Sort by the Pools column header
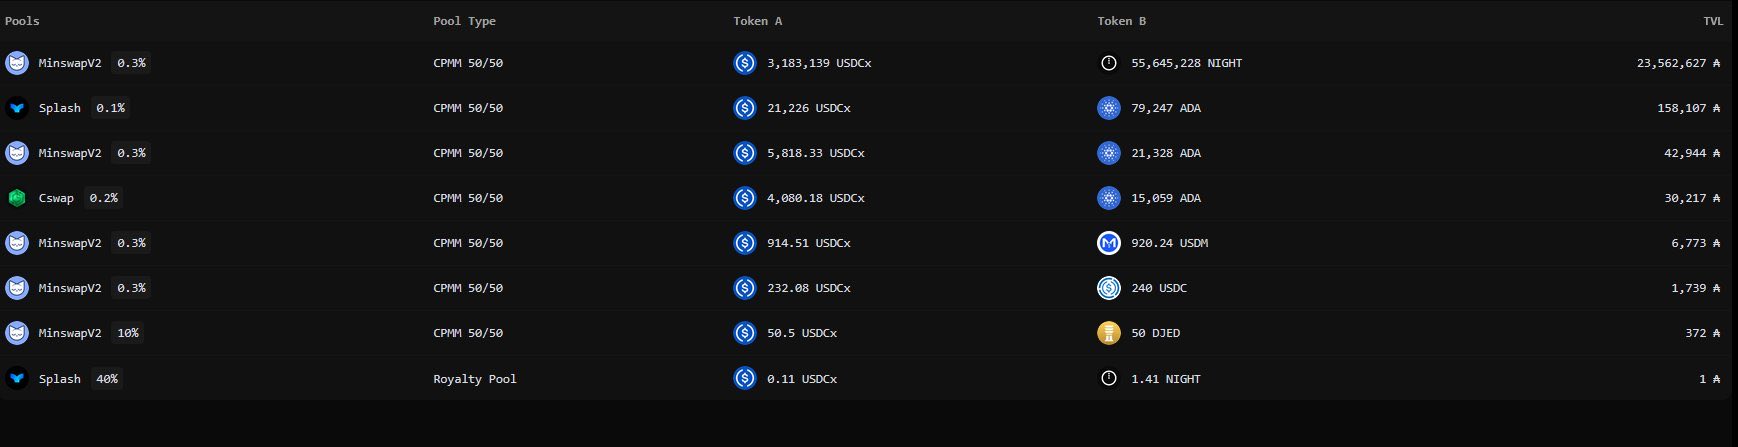 [22, 21]
